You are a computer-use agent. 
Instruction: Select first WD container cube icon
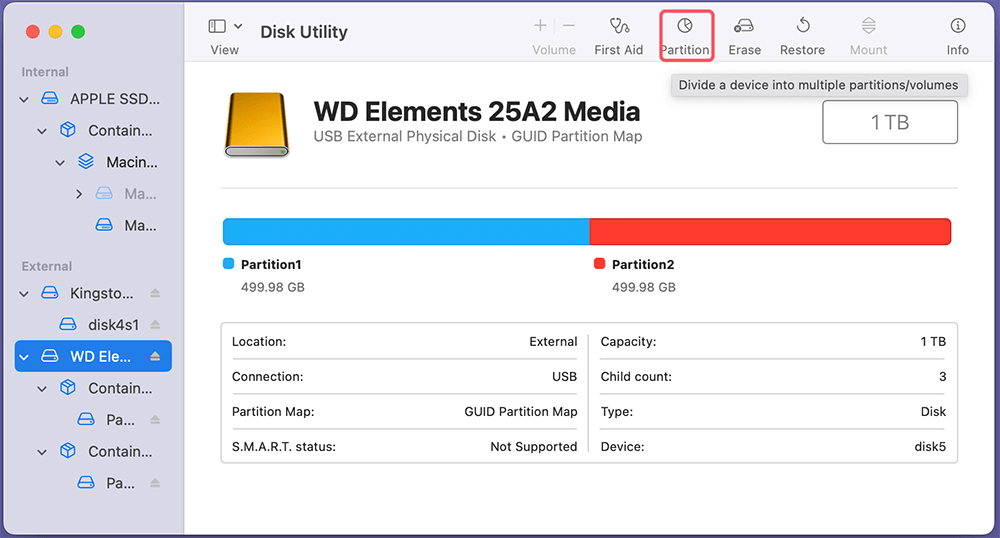click(68, 388)
